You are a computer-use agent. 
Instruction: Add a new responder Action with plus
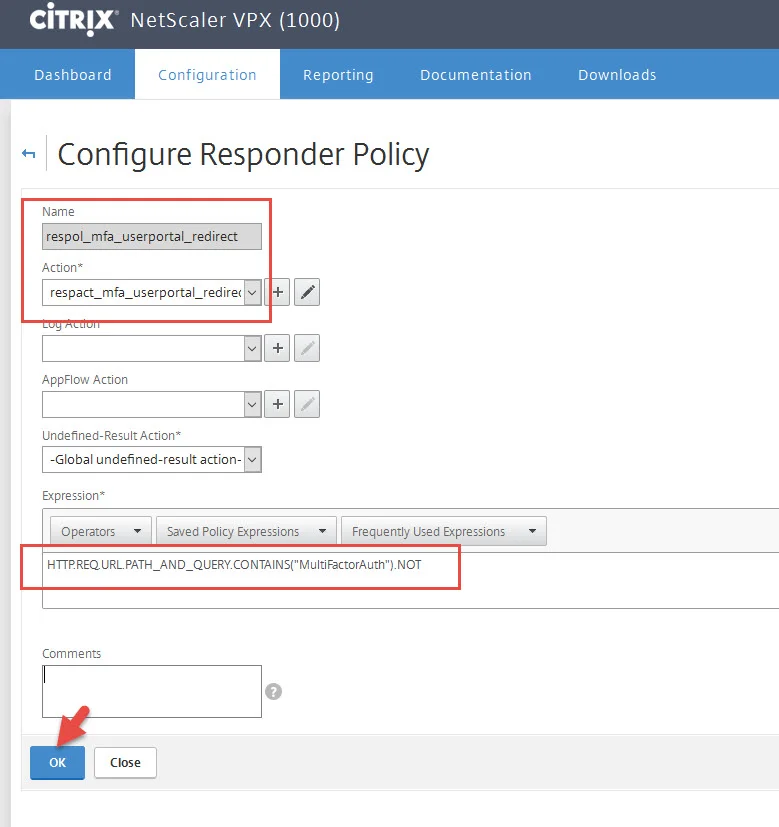277,292
